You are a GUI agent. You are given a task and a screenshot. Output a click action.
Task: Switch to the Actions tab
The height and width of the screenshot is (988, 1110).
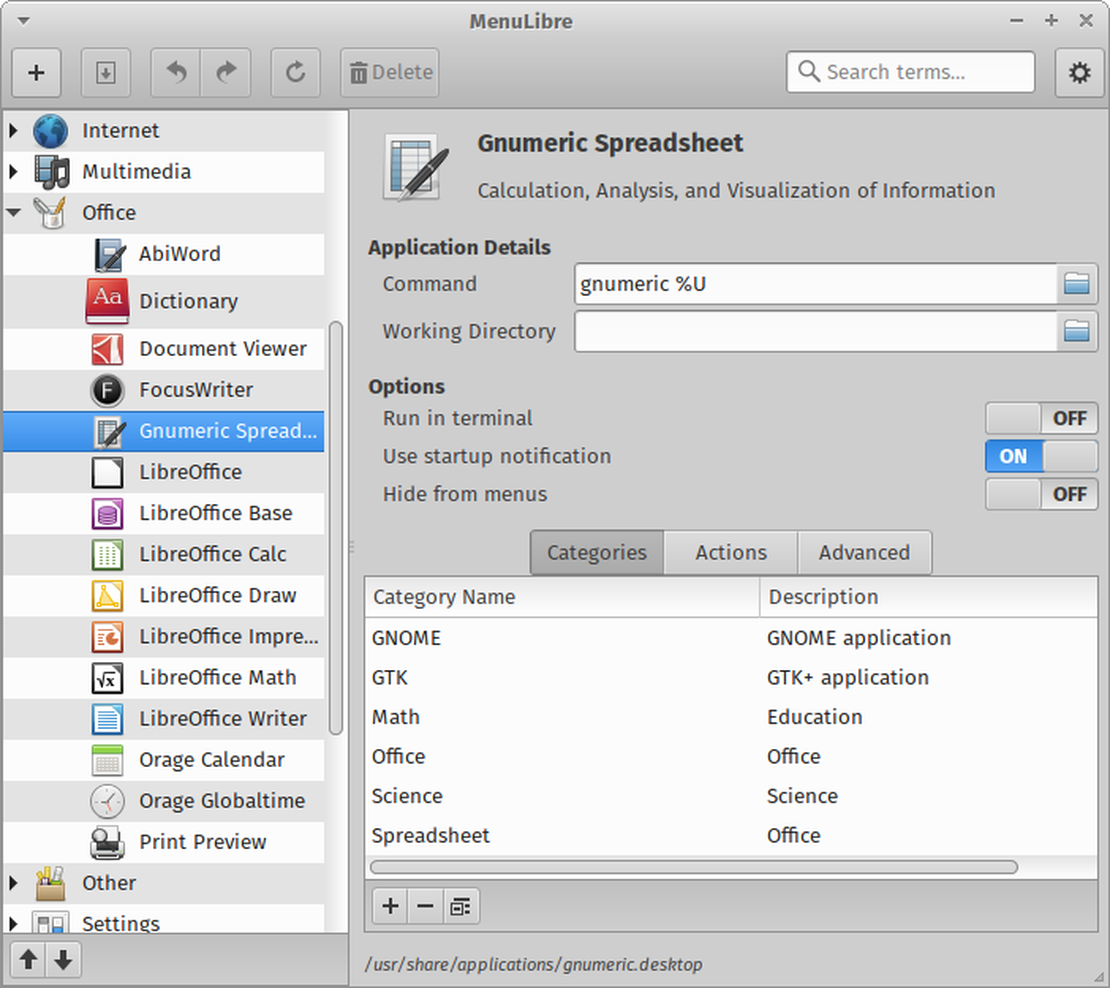[x=729, y=552]
